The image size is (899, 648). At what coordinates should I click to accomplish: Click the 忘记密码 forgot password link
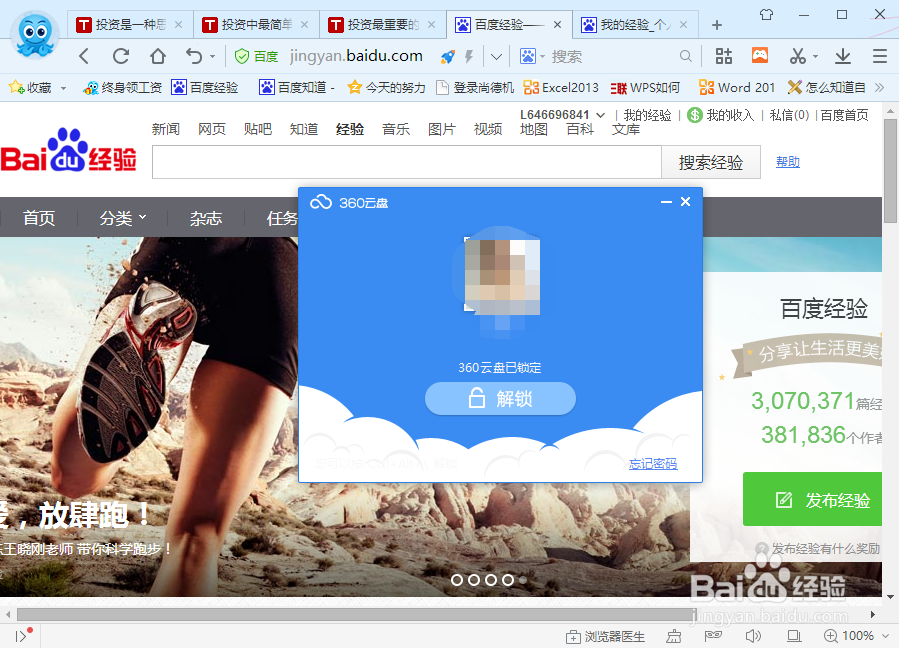pyautogui.click(x=652, y=464)
